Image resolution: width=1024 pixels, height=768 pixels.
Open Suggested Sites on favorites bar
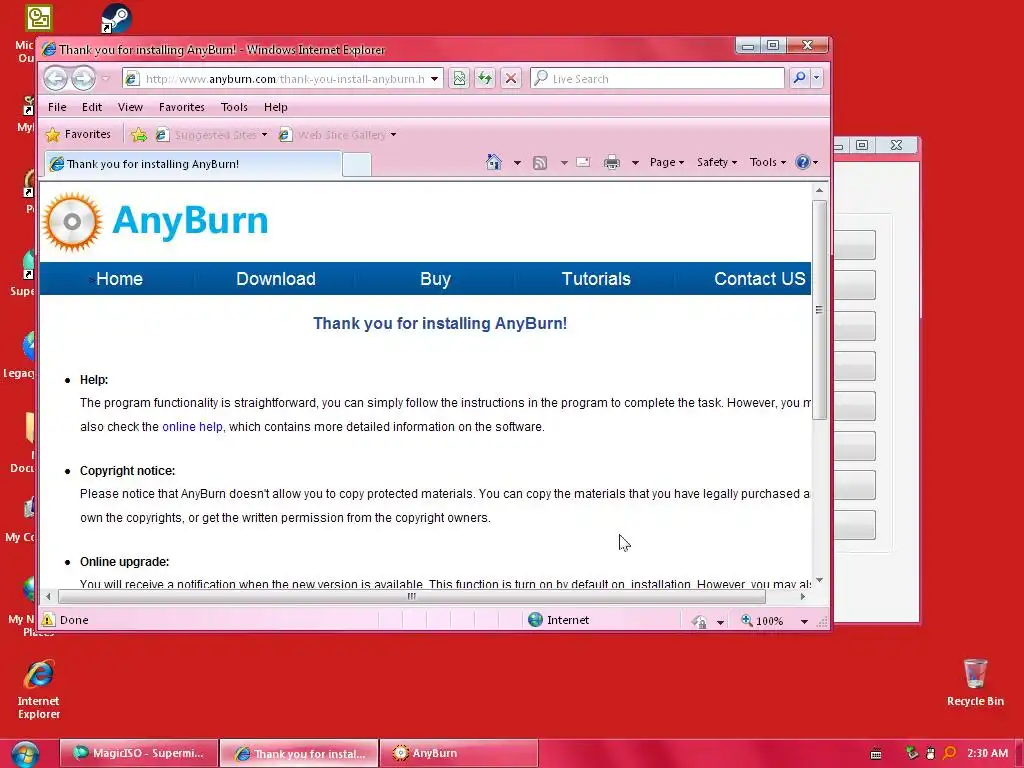(211, 135)
